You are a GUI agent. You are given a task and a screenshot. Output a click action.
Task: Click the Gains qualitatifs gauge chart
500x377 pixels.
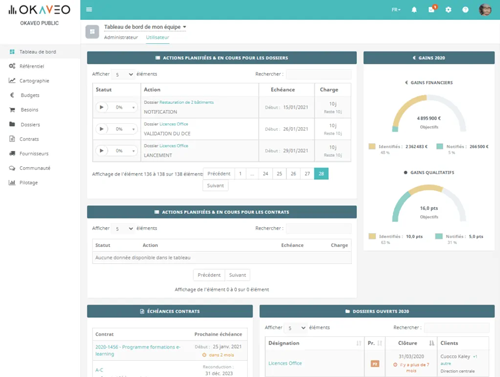[x=429, y=203]
